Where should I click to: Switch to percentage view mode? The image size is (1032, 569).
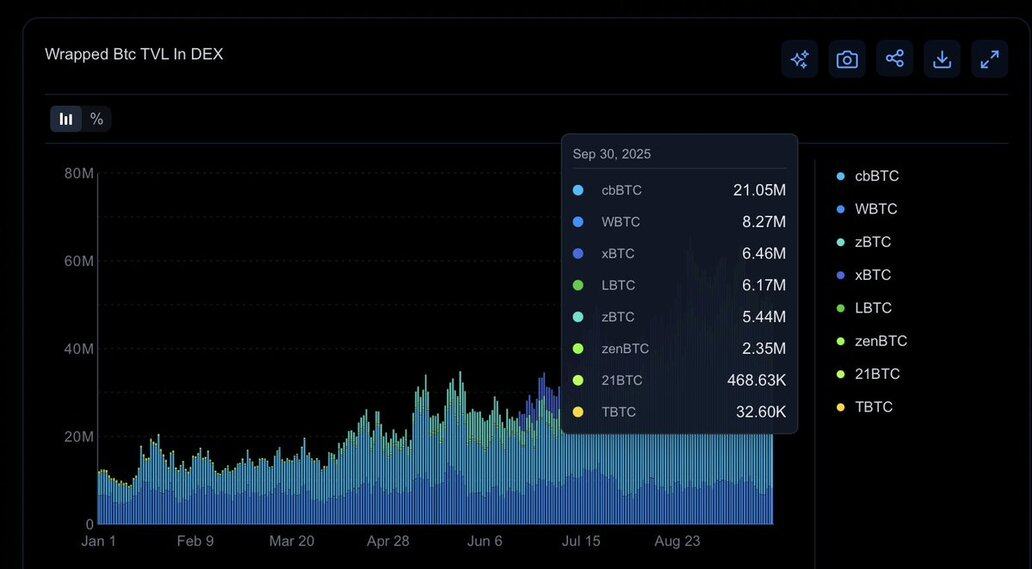coord(96,119)
